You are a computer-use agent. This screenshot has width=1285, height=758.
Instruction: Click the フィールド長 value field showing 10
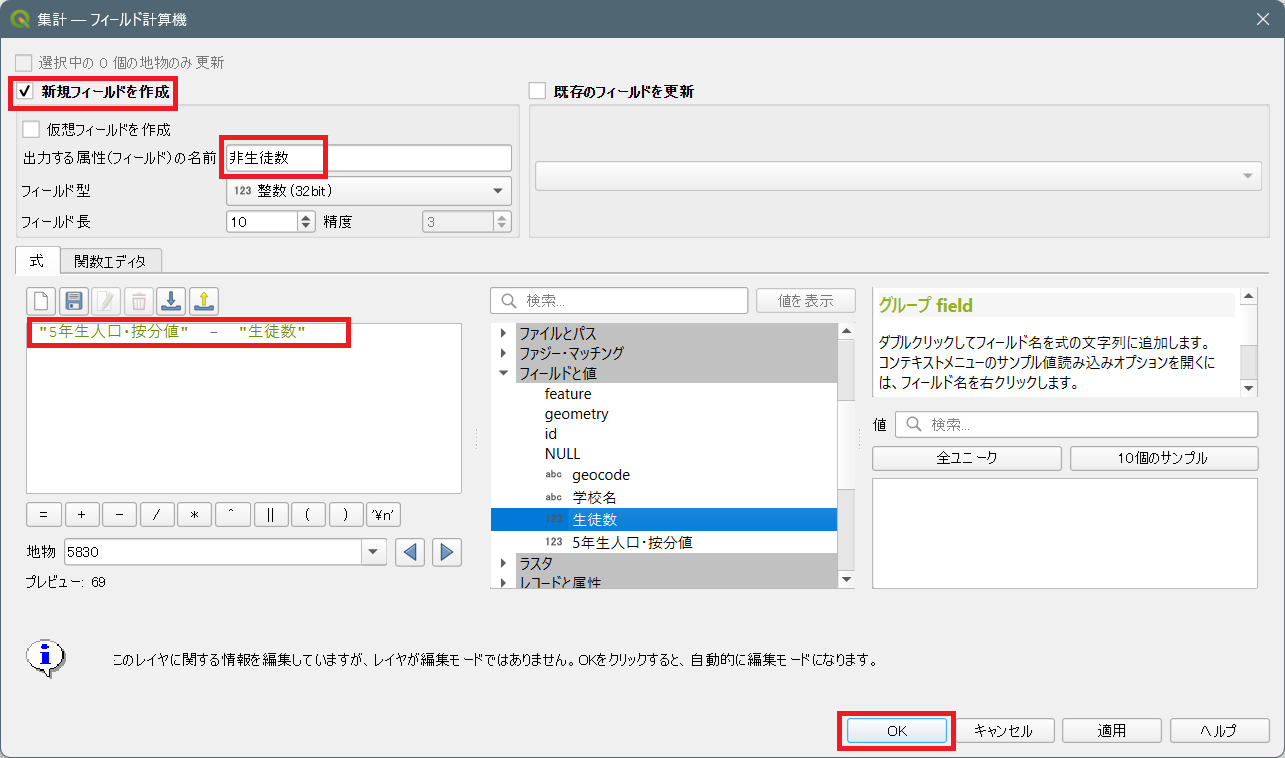263,222
